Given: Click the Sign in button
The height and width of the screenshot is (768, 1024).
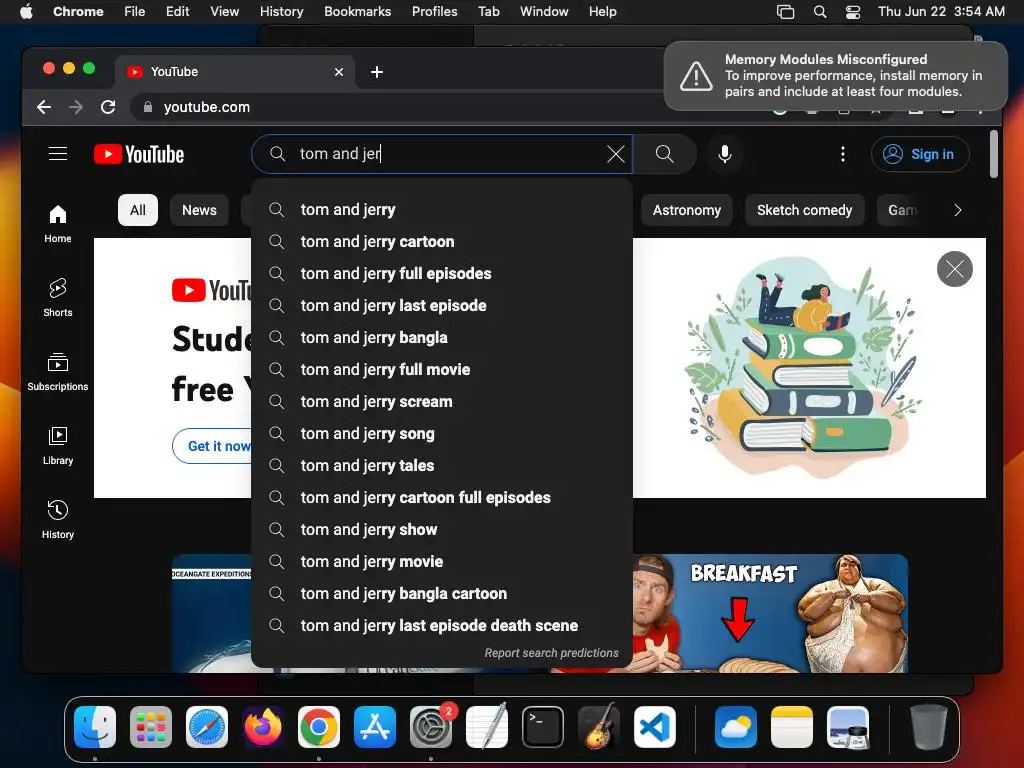Looking at the screenshot, I should pos(920,154).
